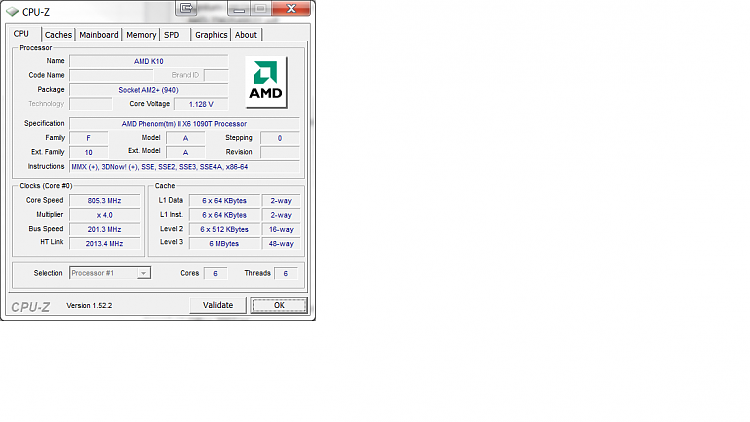Click the processor Name field AMD K10
The width and height of the screenshot is (750, 422).
coord(149,61)
